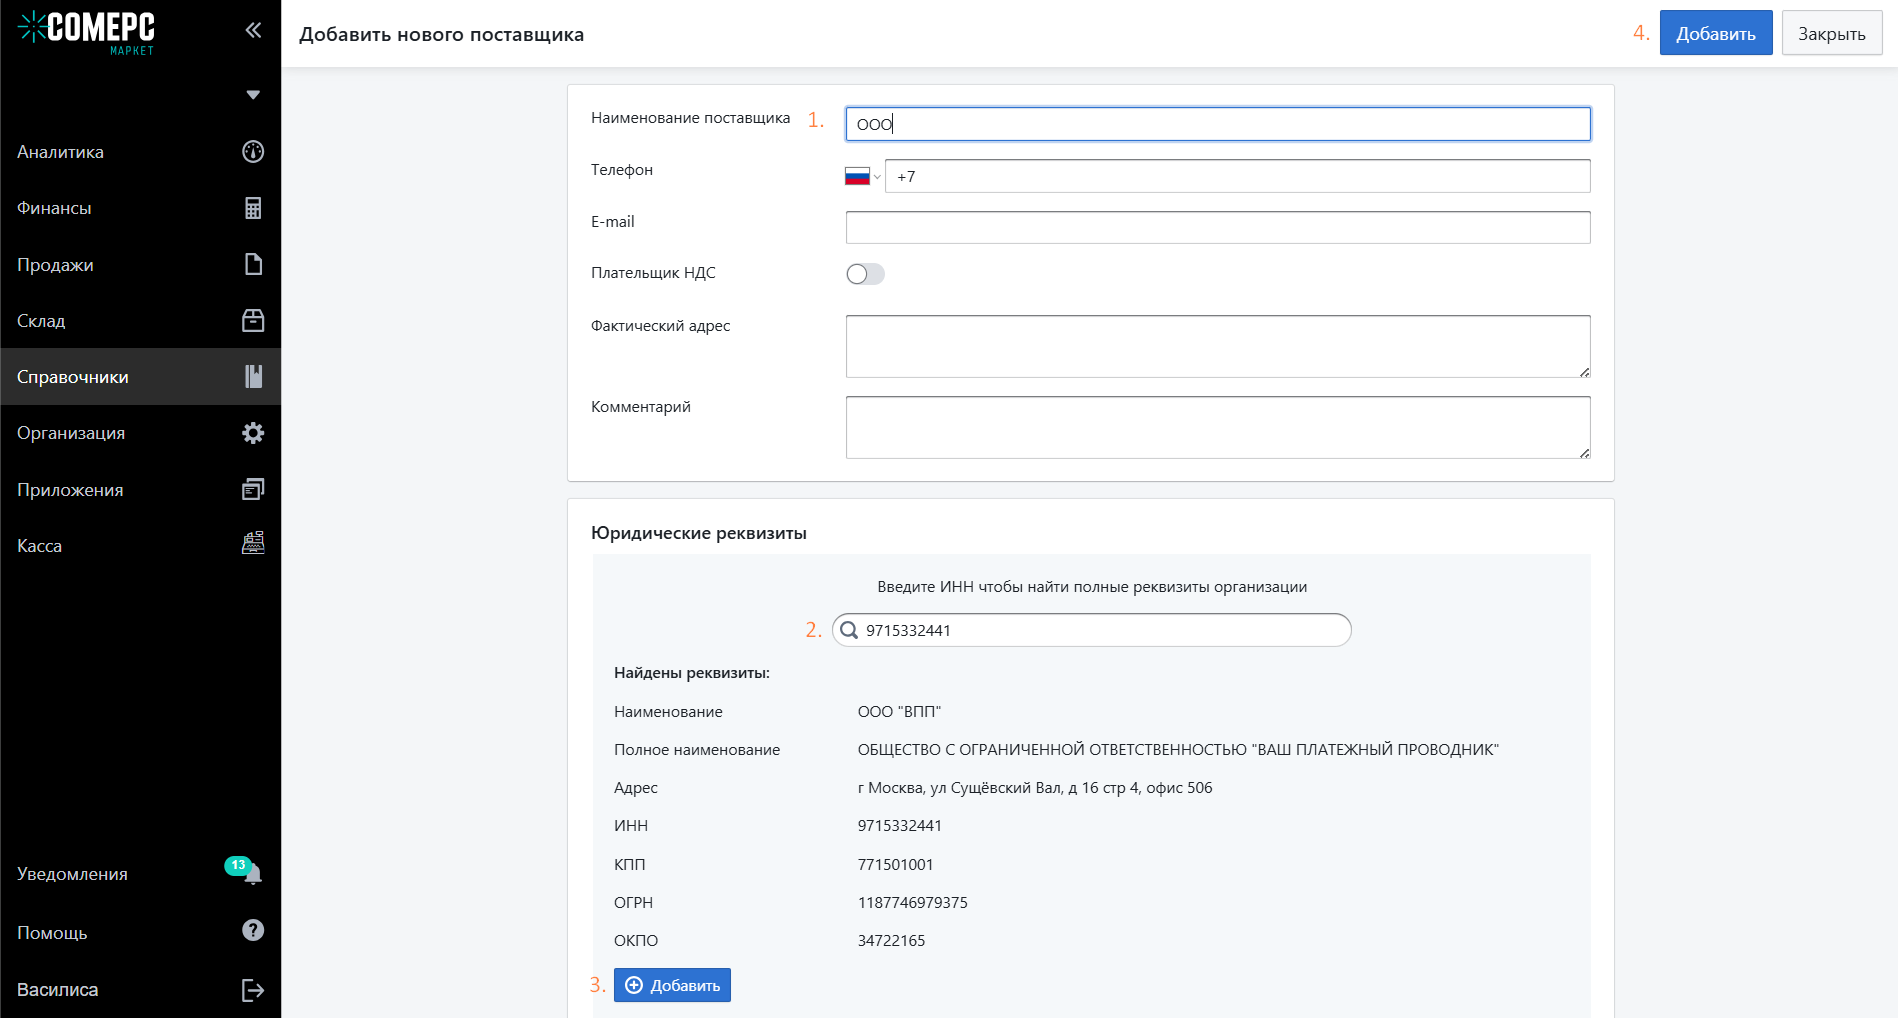Click the ОКПО value 34722165
Viewport: 1898px width, 1018px height.
[x=891, y=941]
